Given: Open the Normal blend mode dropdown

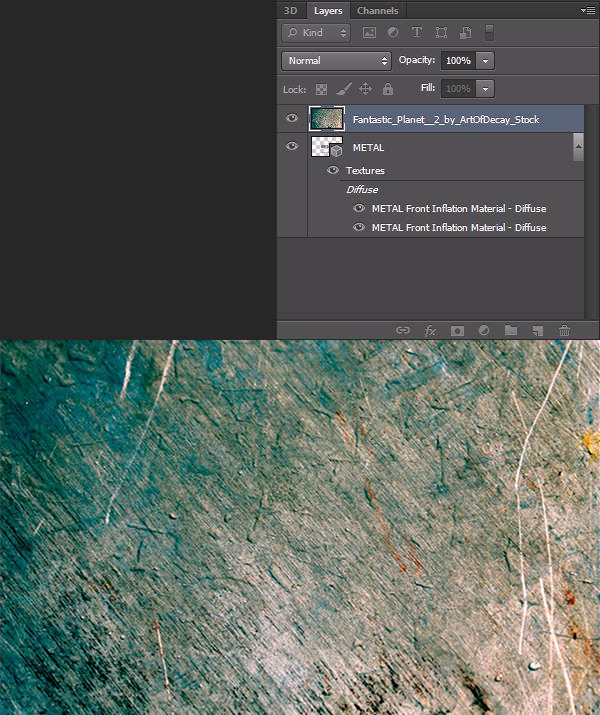Looking at the screenshot, I should click(335, 61).
